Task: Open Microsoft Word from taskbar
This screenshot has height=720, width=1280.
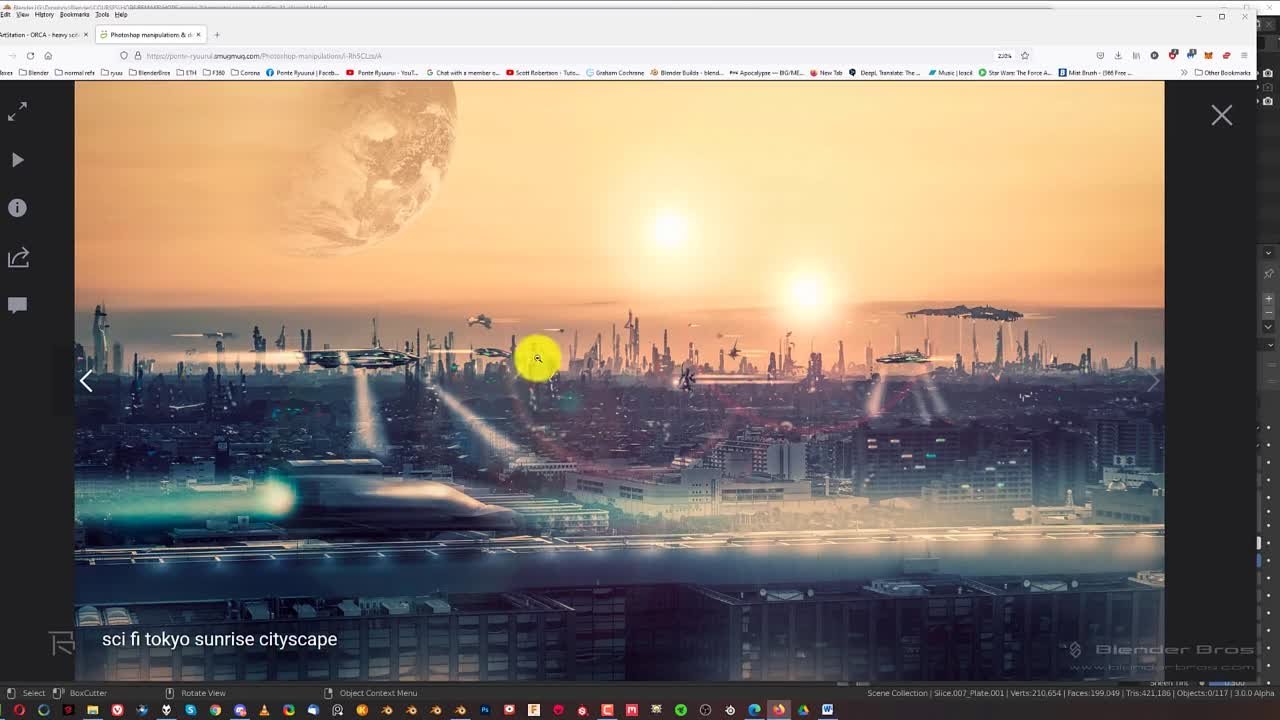Action: tap(828, 710)
